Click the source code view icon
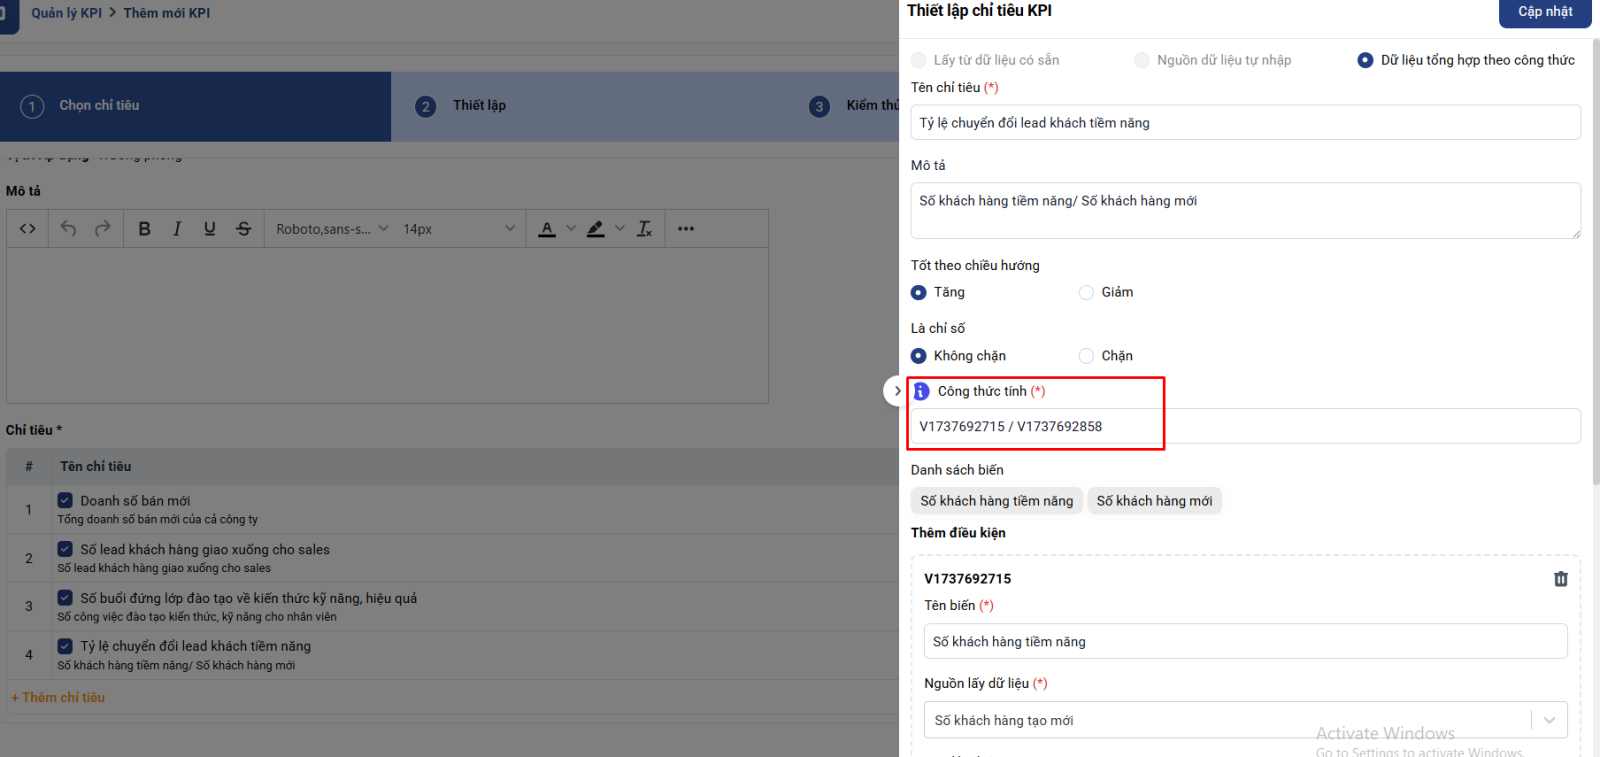1600x757 pixels. pyautogui.click(x=28, y=229)
